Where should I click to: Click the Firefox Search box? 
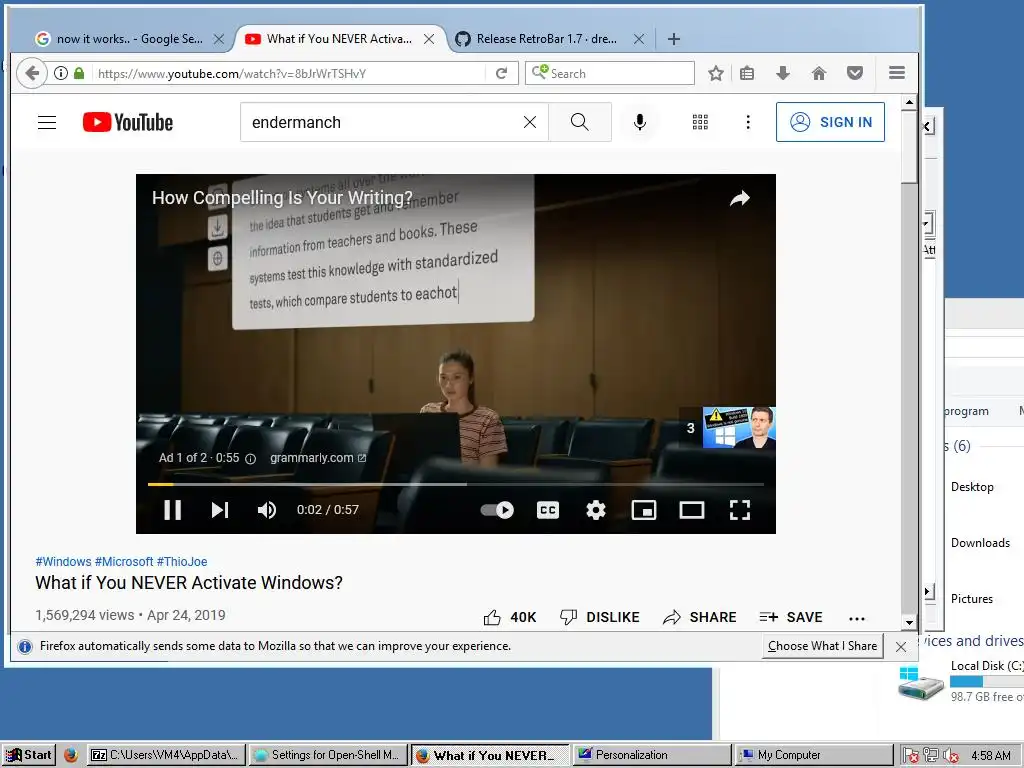609,73
